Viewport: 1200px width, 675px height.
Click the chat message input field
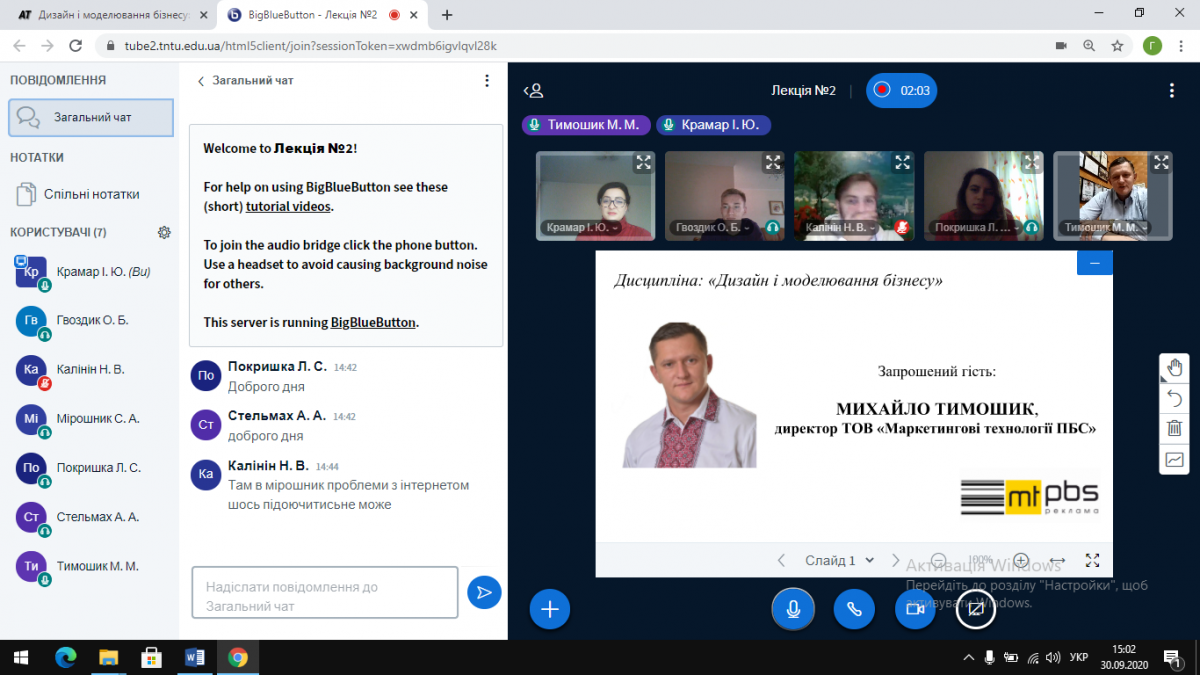pyautogui.click(x=324, y=596)
